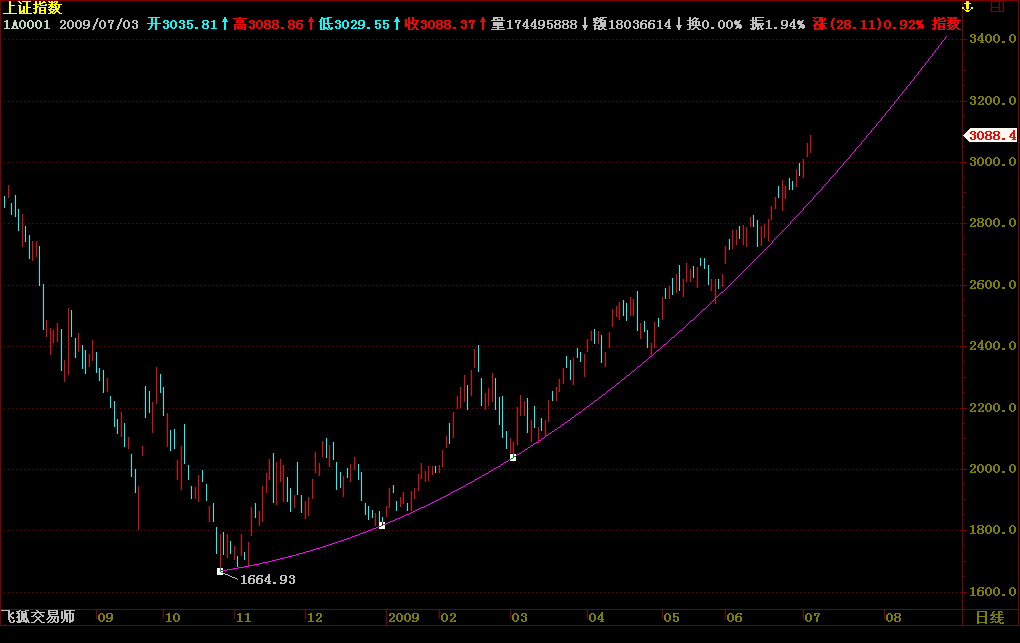
Task: Click the 2600.0 price axis label
Action: [x=992, y=285]
